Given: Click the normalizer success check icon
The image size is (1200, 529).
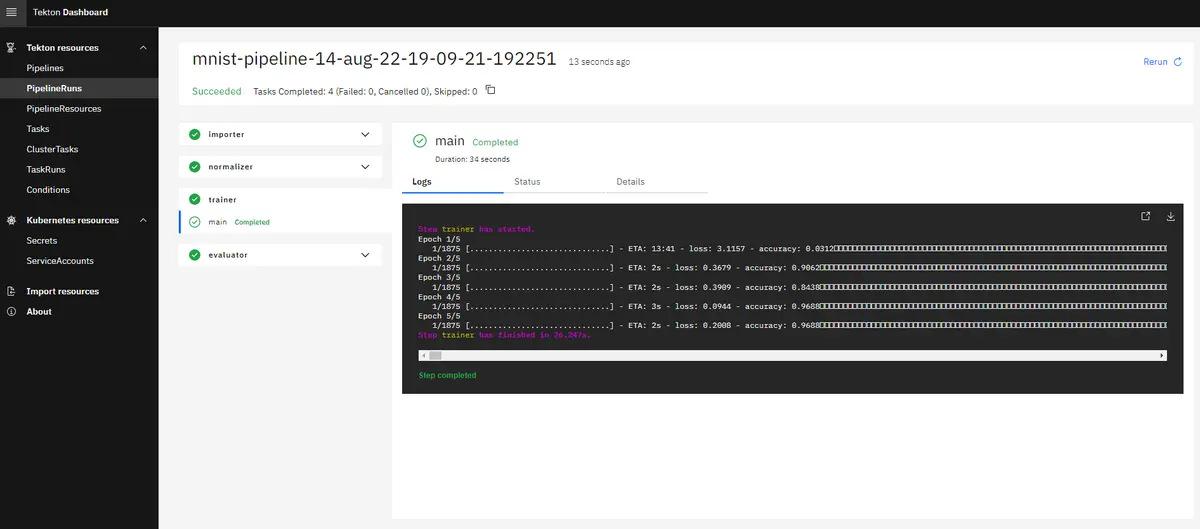Looking at the screenshot, I should point(194,166).
